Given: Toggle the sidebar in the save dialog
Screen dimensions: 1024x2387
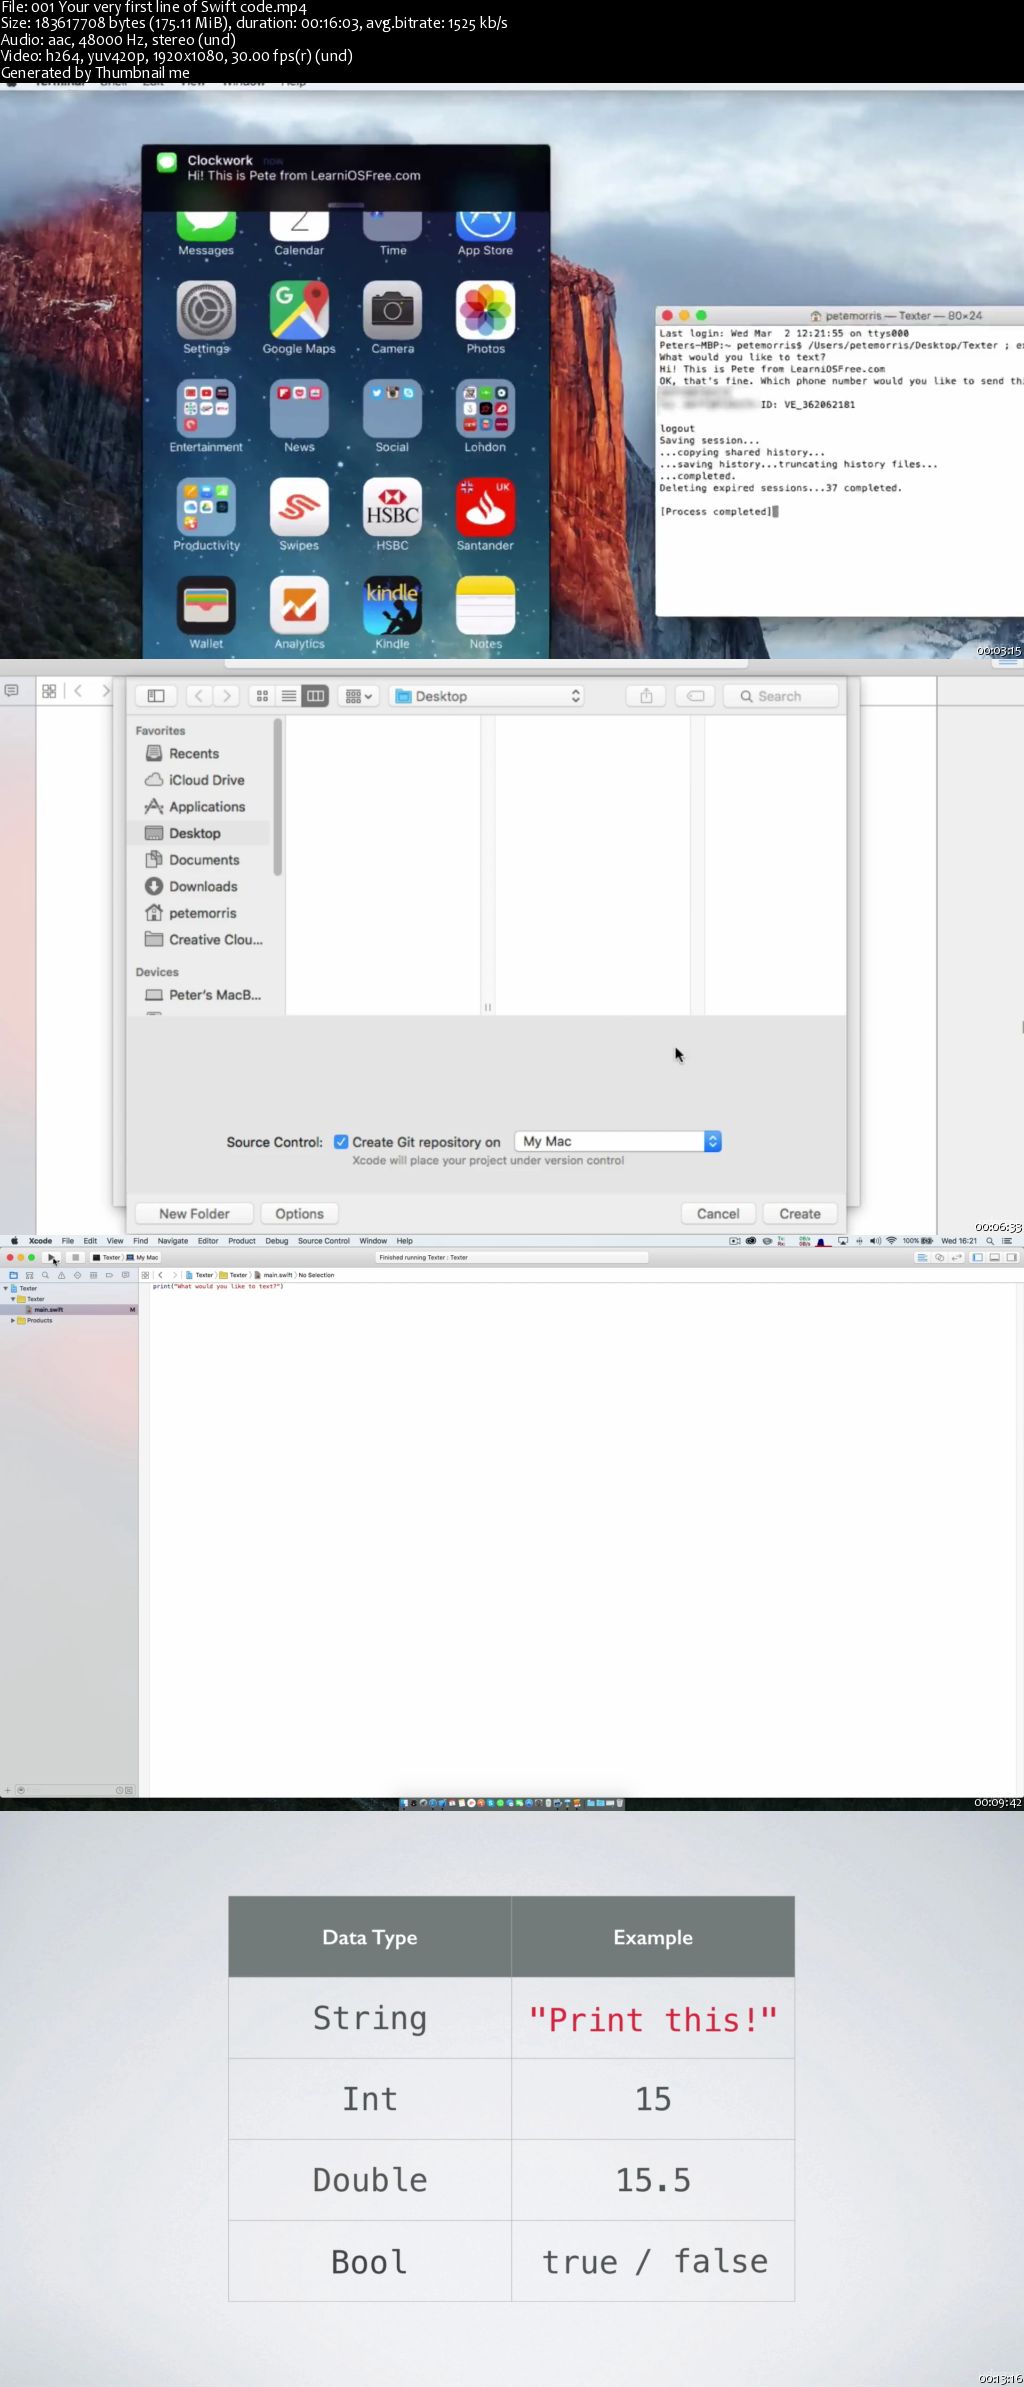Looking at the screenshot, I should tap(156, 696).
